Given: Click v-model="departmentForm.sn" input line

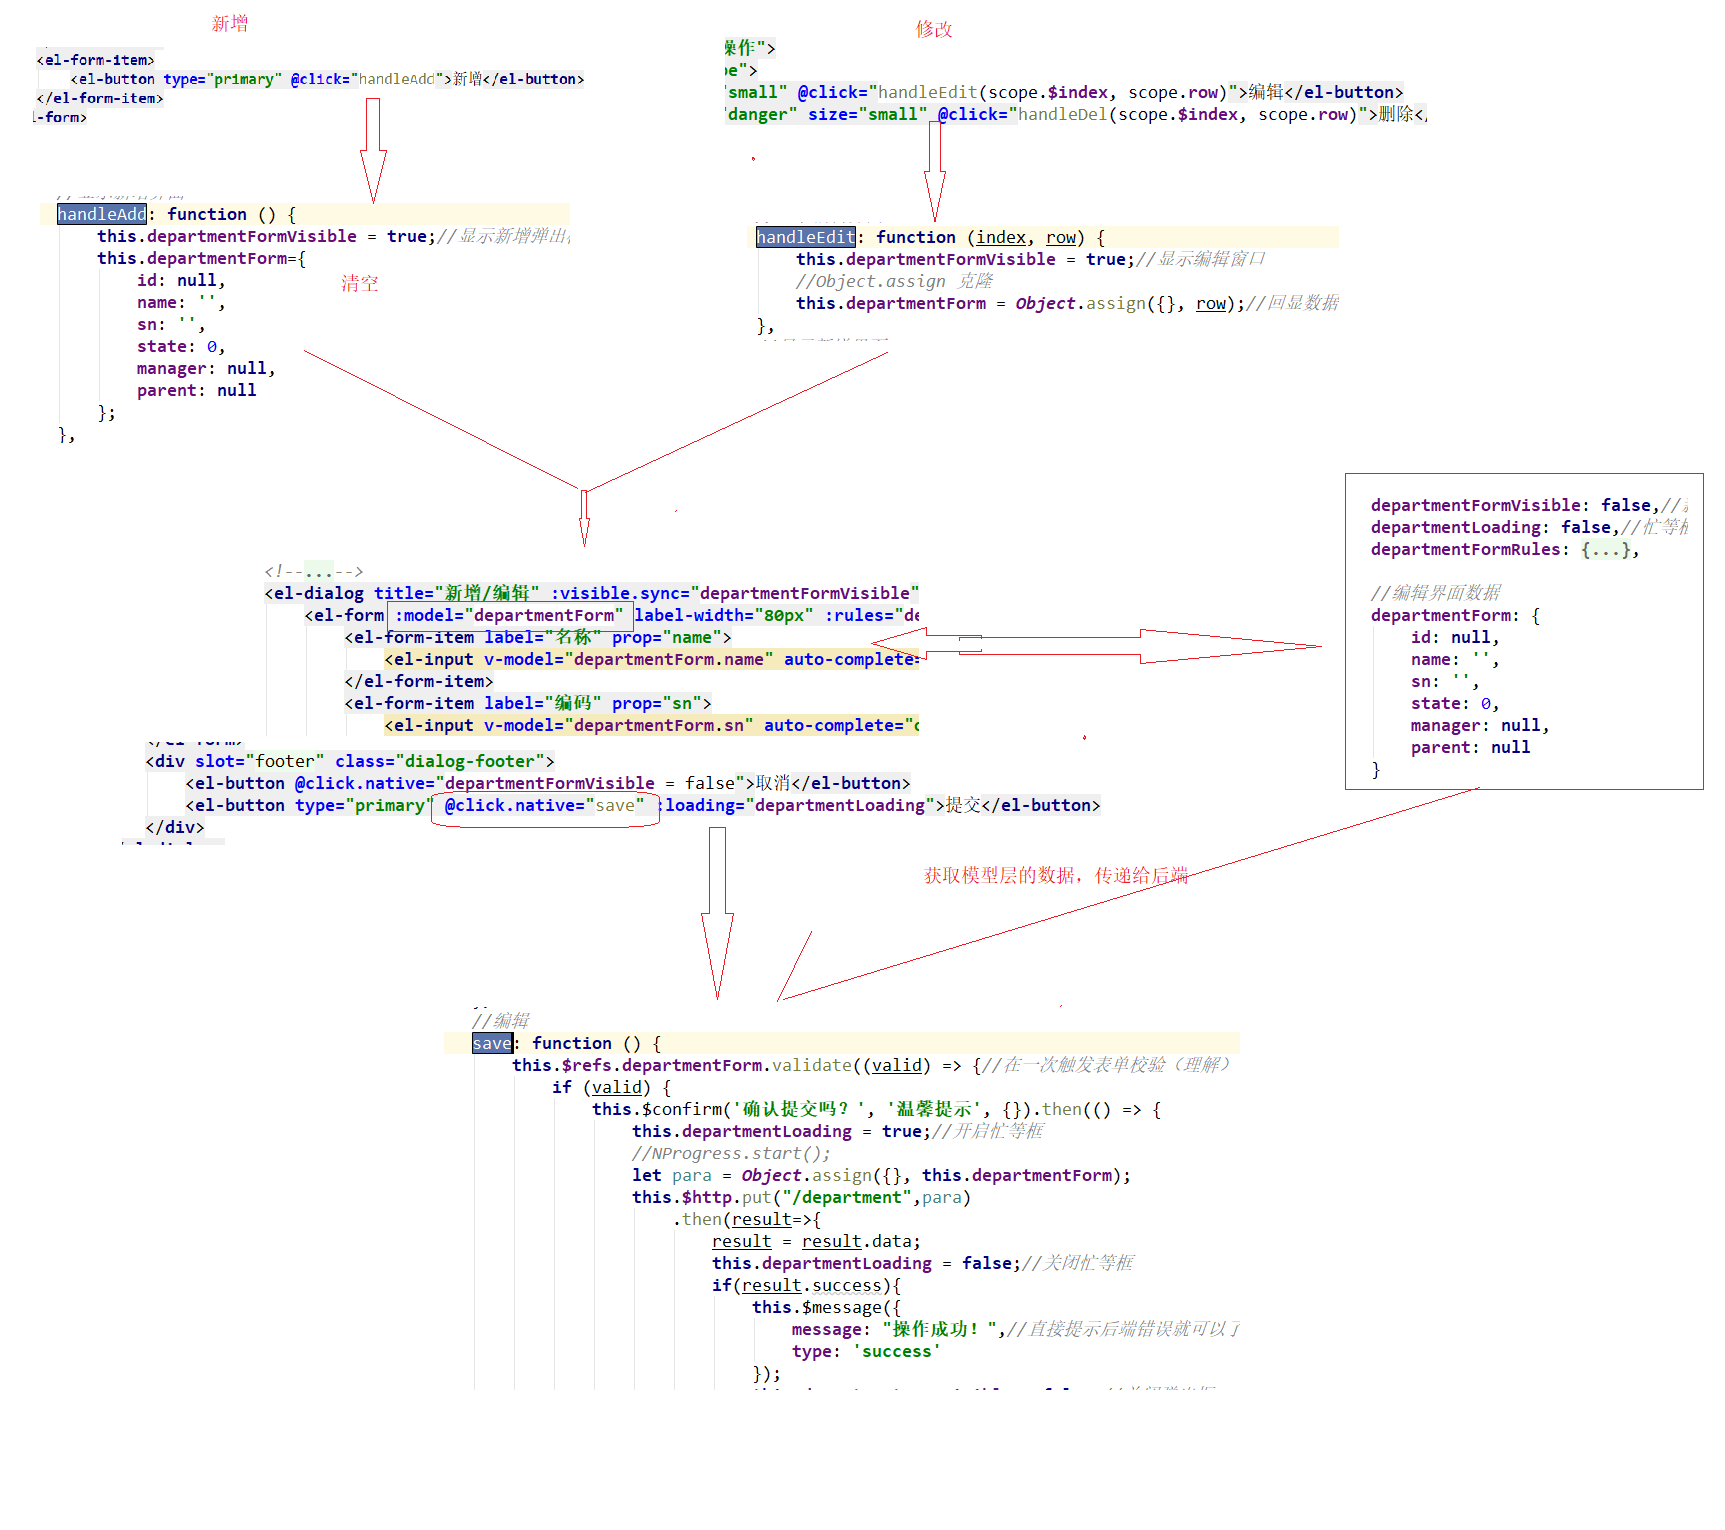Looking at the screenshot, I should coord(652,725).
